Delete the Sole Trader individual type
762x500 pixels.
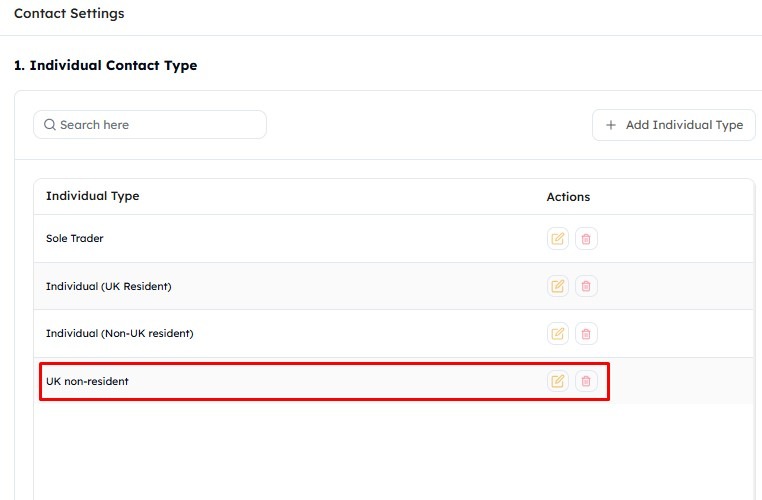[586, 239]
